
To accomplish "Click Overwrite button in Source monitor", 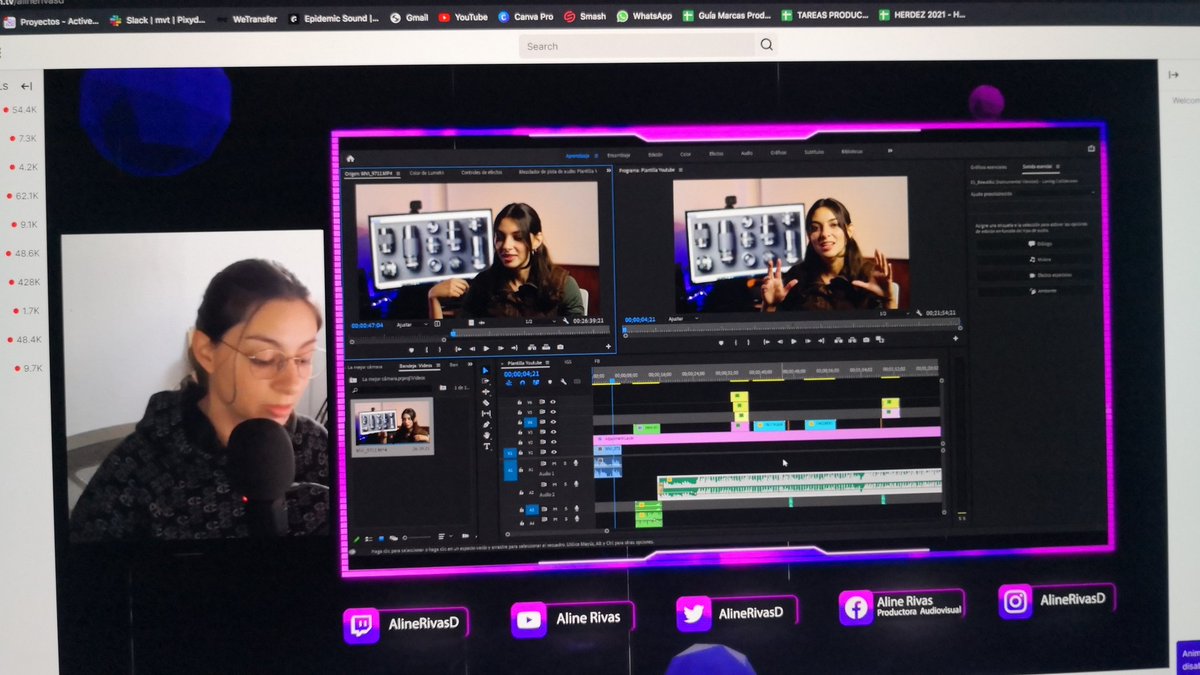I will [546, 348].
